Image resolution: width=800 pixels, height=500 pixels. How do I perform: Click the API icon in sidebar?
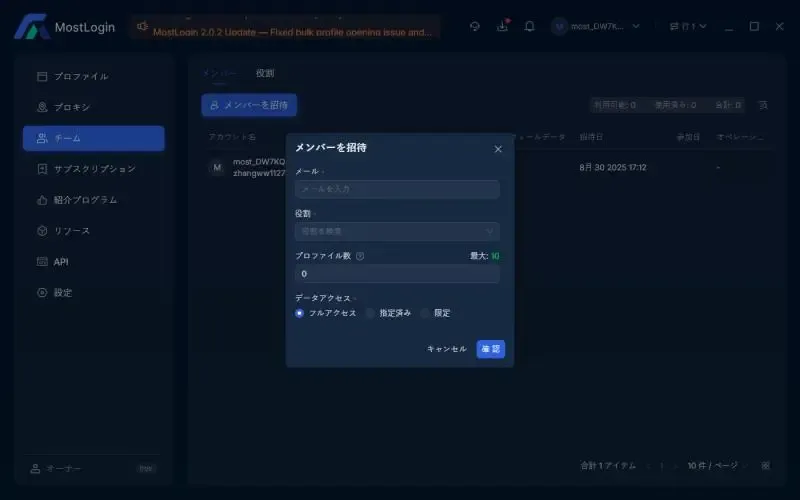(42, 262)
